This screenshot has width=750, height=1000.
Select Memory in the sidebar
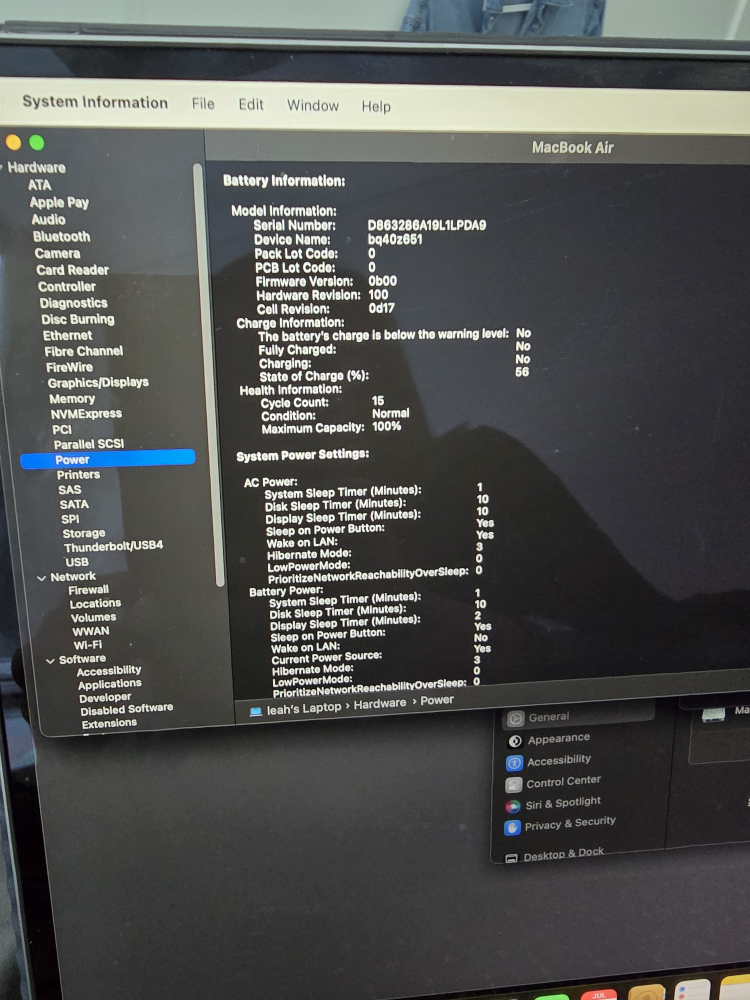[72, 399]
